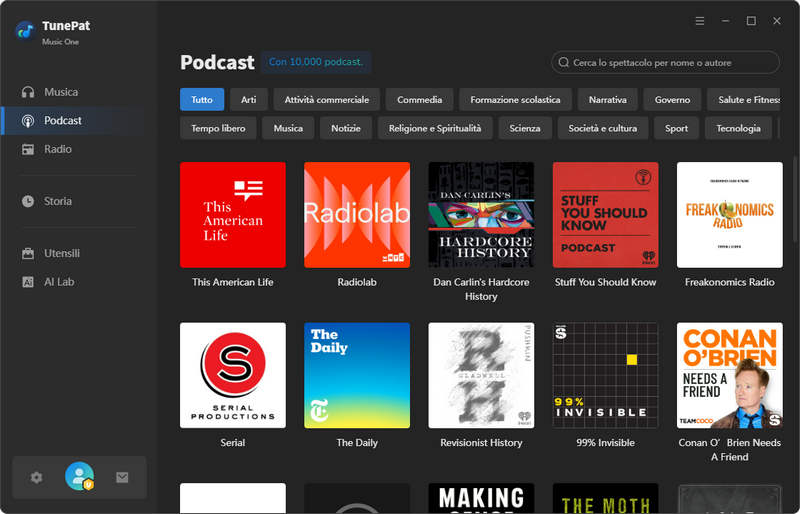The width and height of the screenshot is (800, 514).
Task: Click the headphones icon beside Musica
Action: point(28,92)
